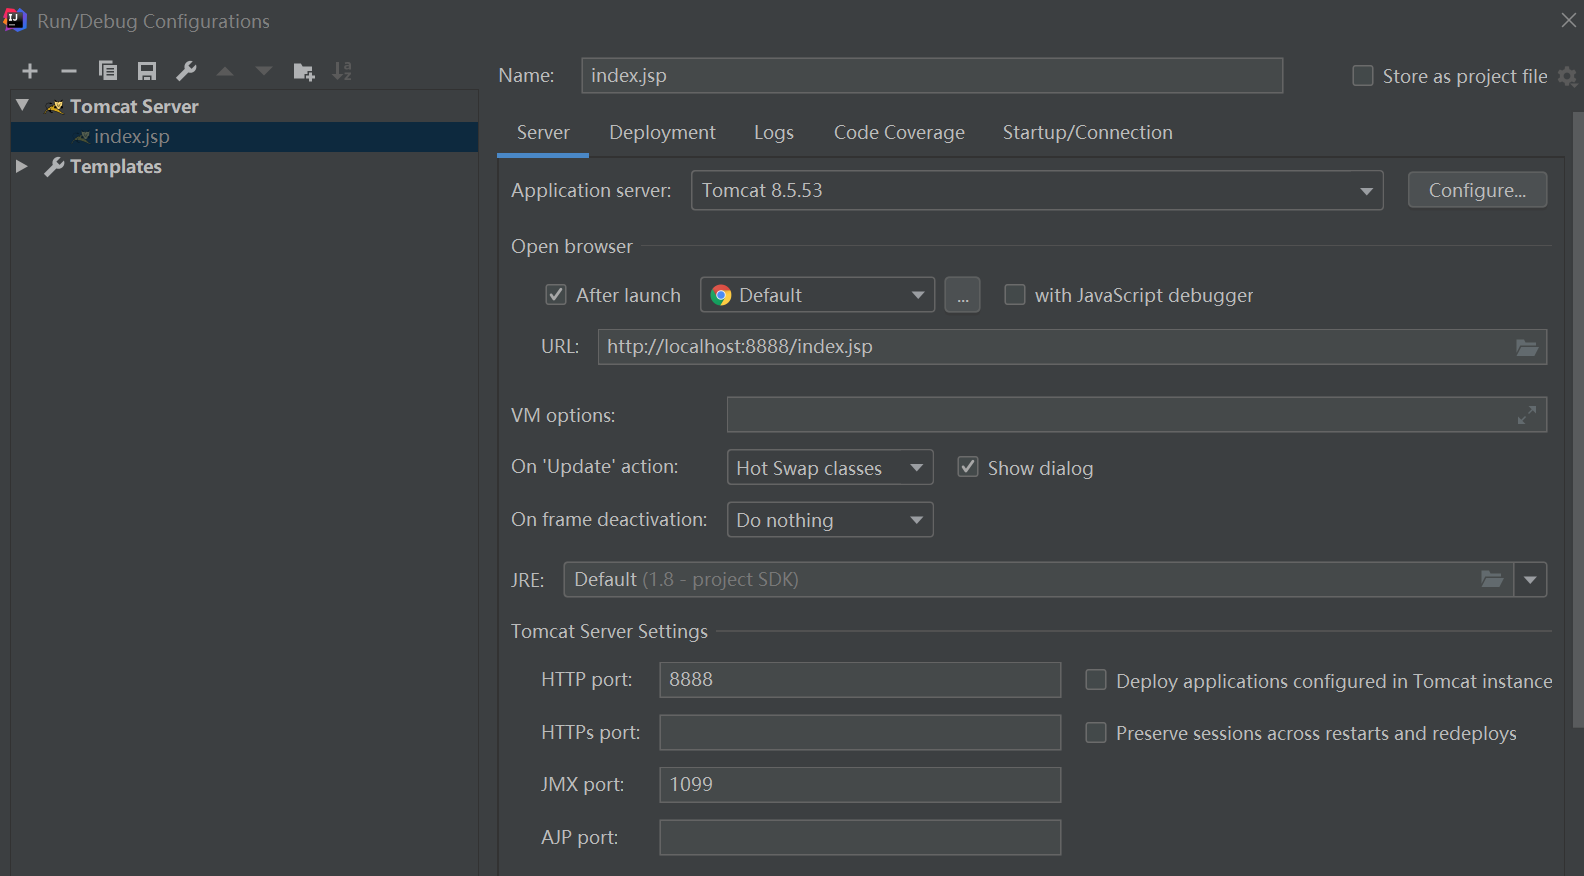The image size is (1584, 876).
Task: Check Preserve sessions across restarts and redeploys
Action: [1096, 733]
